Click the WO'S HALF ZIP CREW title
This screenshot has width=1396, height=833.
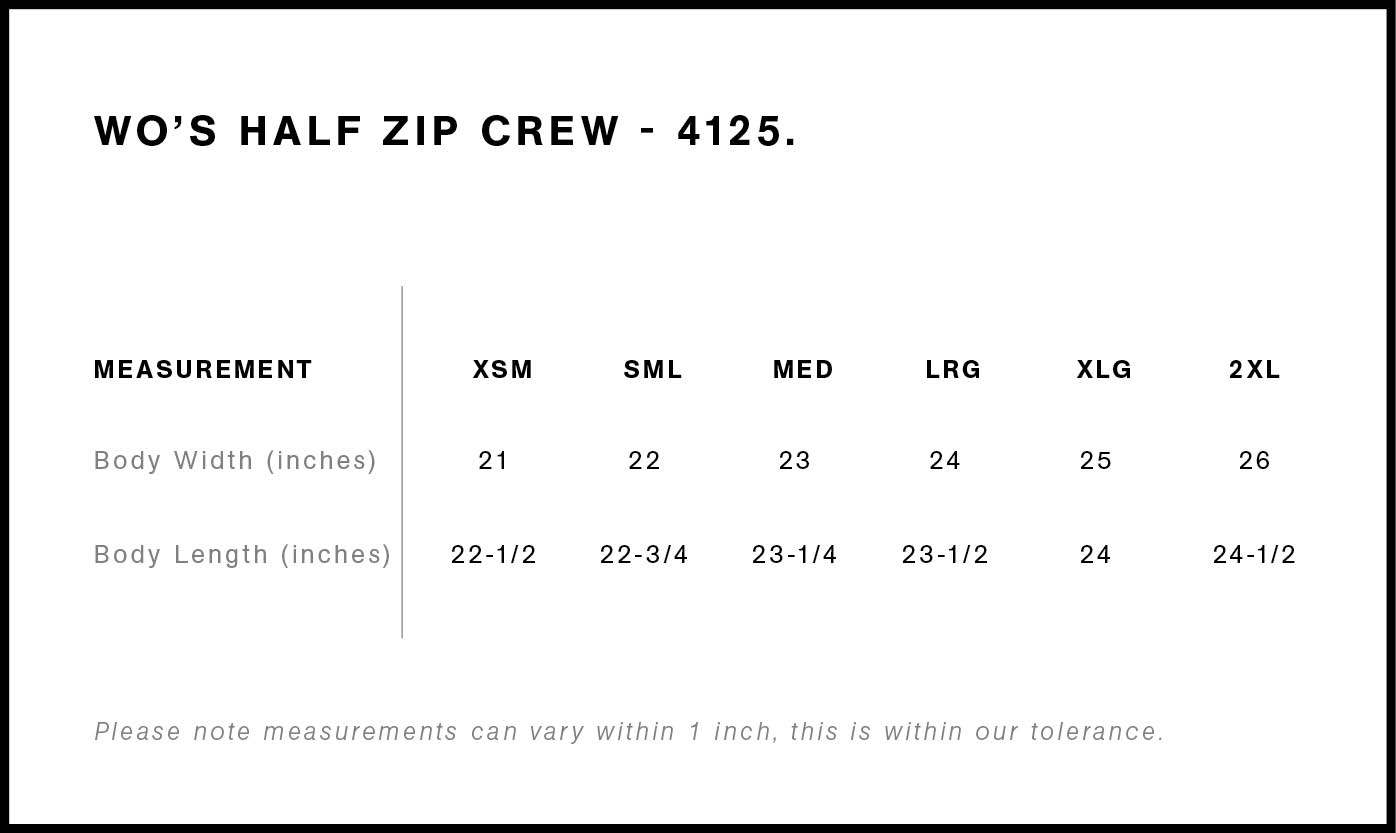[445, 131]
